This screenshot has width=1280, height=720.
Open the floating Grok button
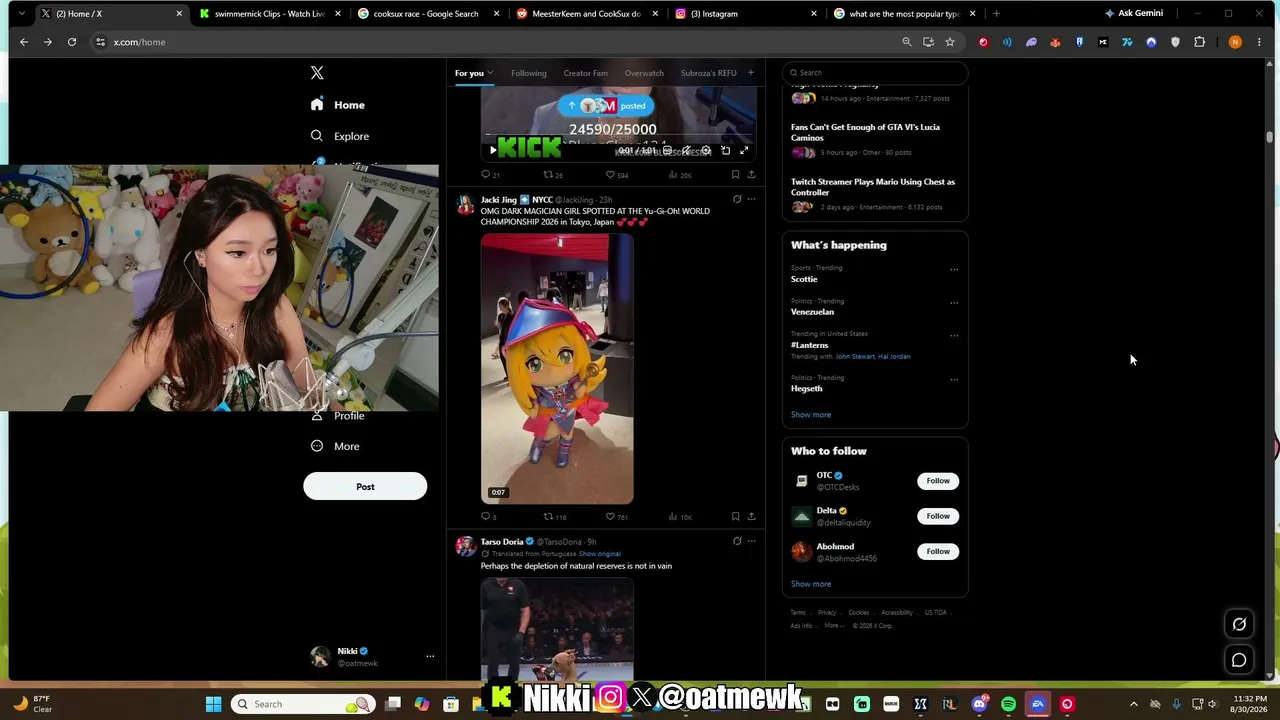pos(1239,624)
